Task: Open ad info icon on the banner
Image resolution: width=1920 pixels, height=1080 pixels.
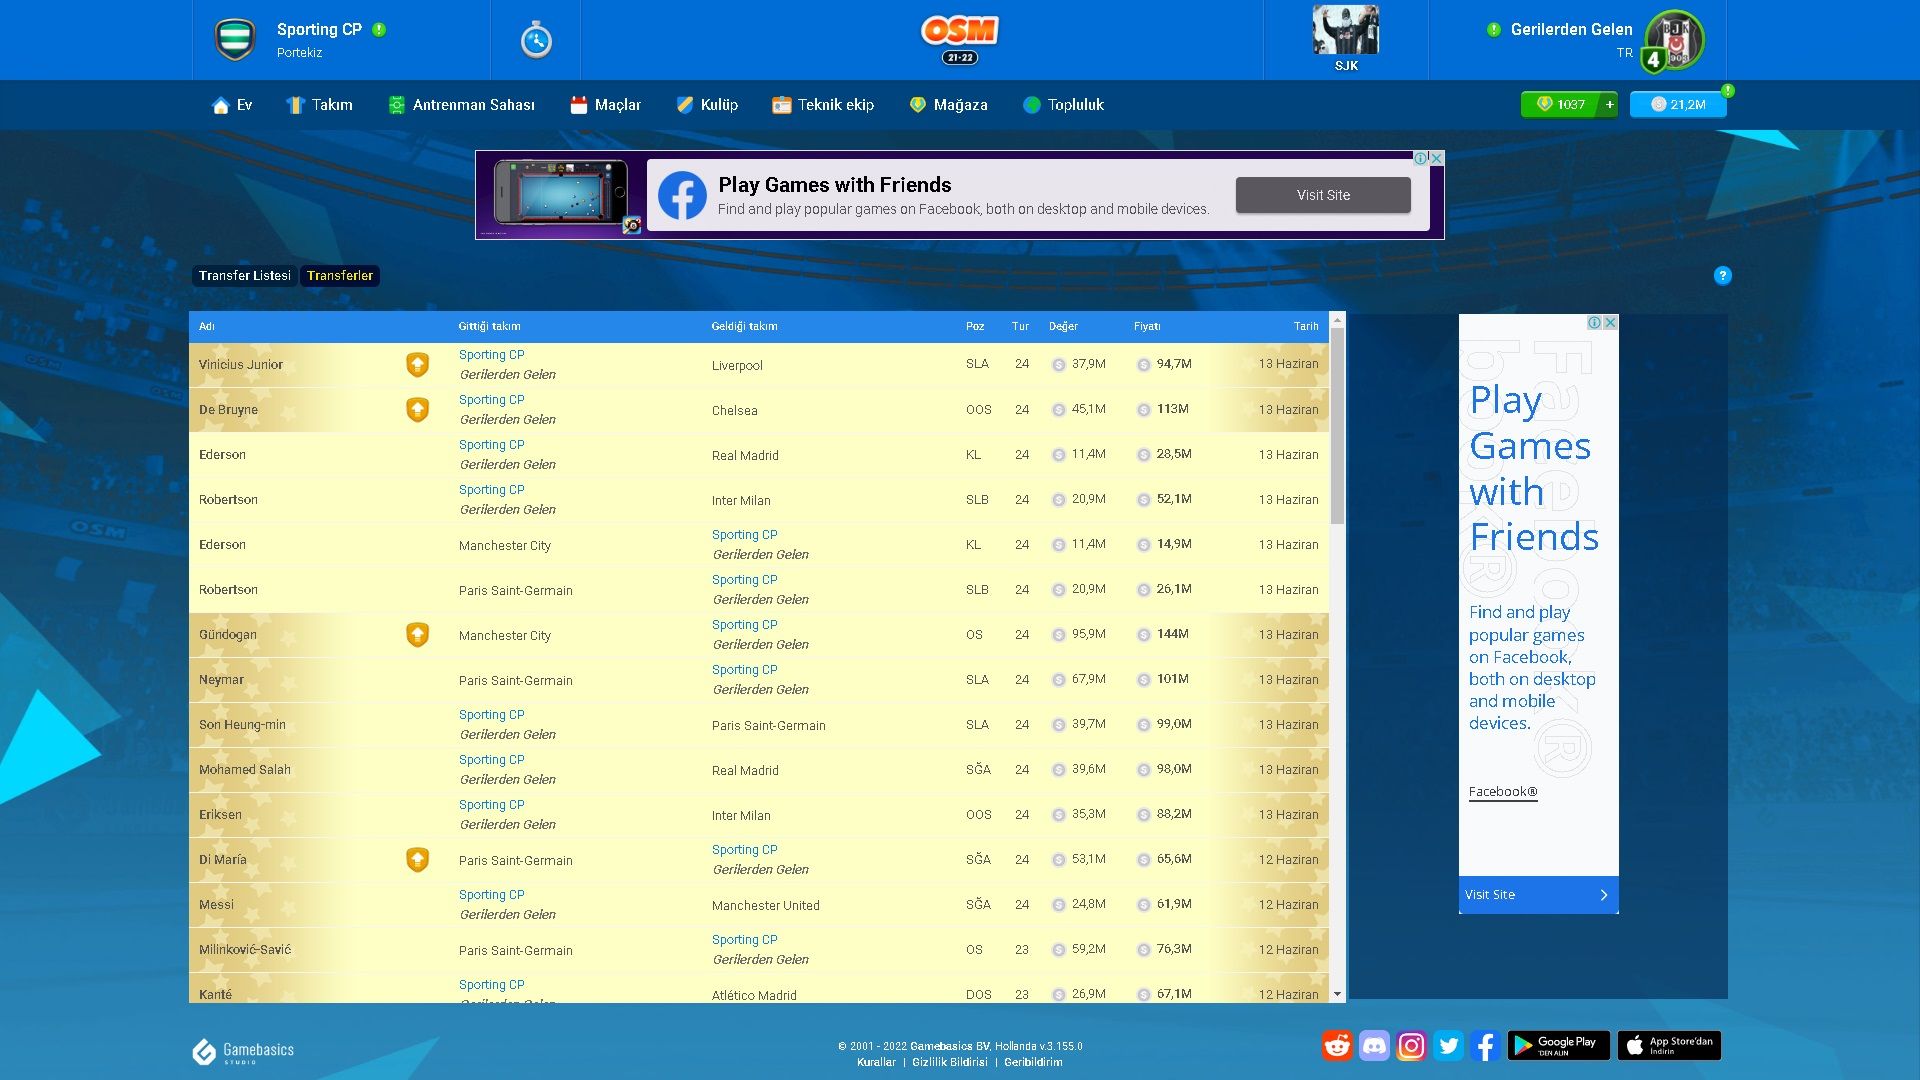Action: [1420, 158]
